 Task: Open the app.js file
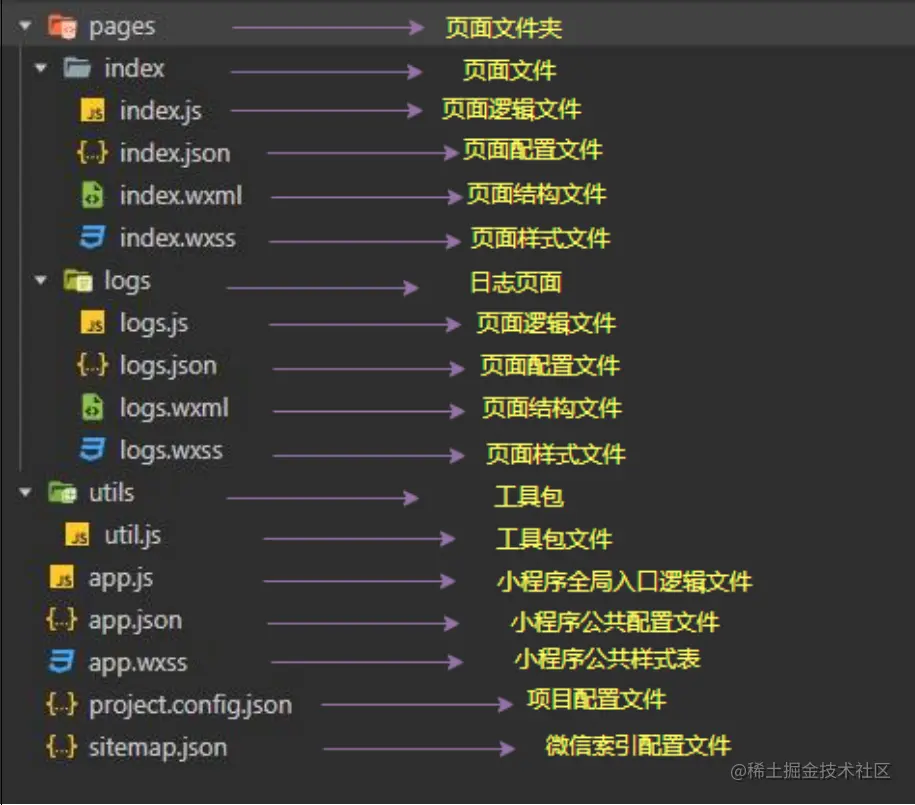pyautogui.click(x=121, y=579)
